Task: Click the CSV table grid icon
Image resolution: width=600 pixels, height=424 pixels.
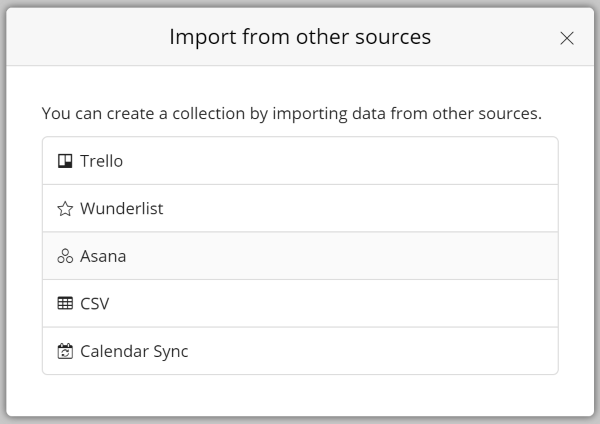Action: (x=65, y=303)
